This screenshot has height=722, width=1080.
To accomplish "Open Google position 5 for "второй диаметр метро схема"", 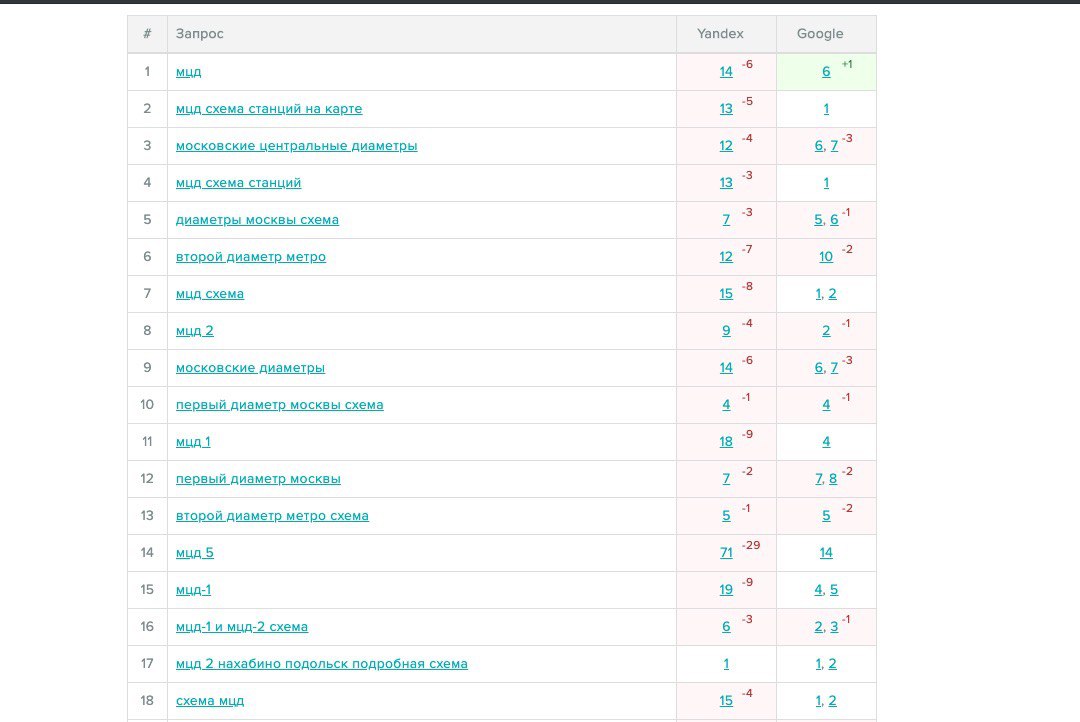I will [x=826, y=516].
